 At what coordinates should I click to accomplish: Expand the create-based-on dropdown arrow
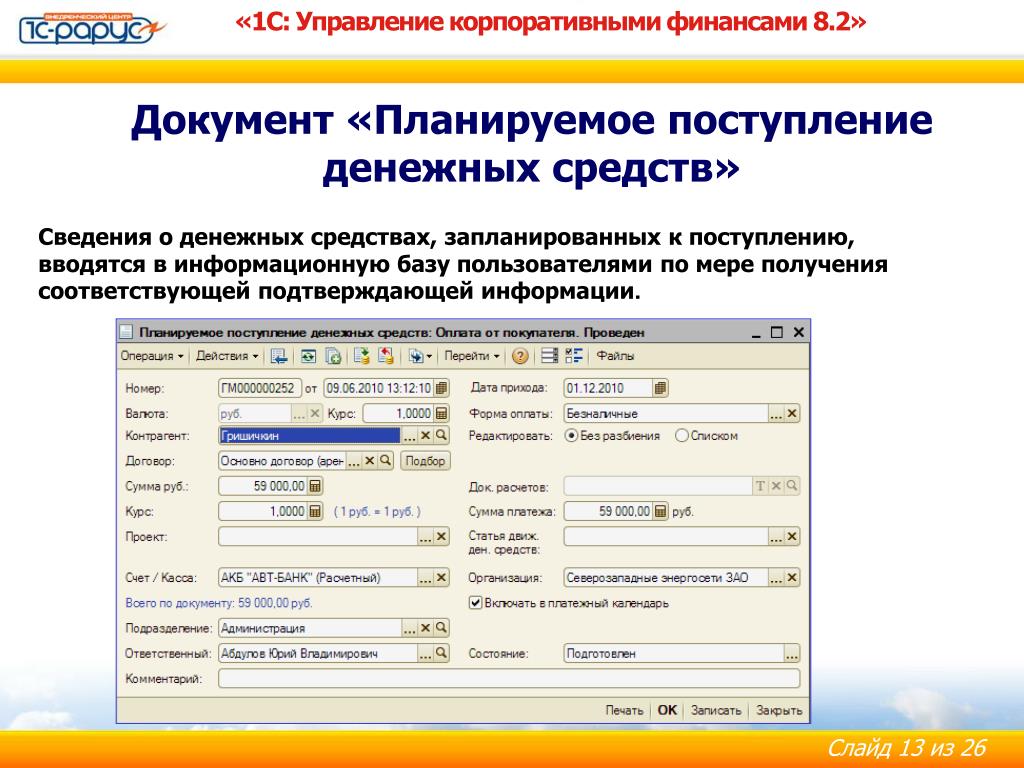pos(429,357)
